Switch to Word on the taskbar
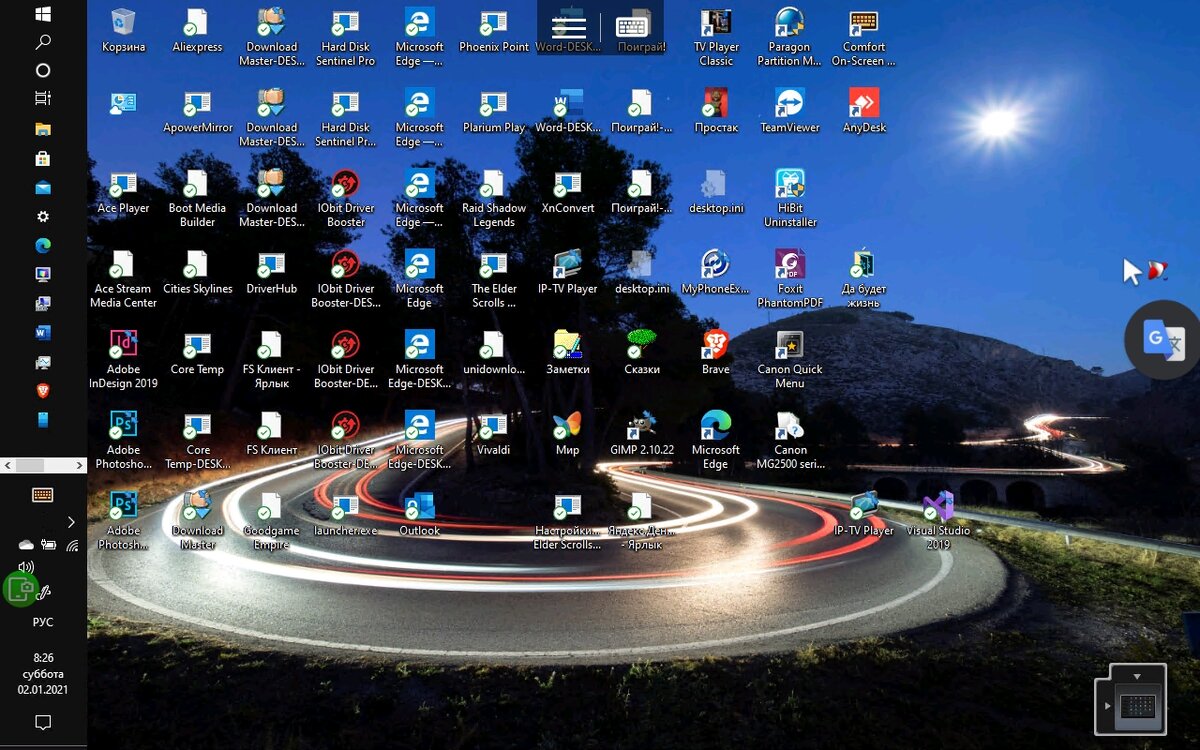1200x750 pixels. (43, 332)
